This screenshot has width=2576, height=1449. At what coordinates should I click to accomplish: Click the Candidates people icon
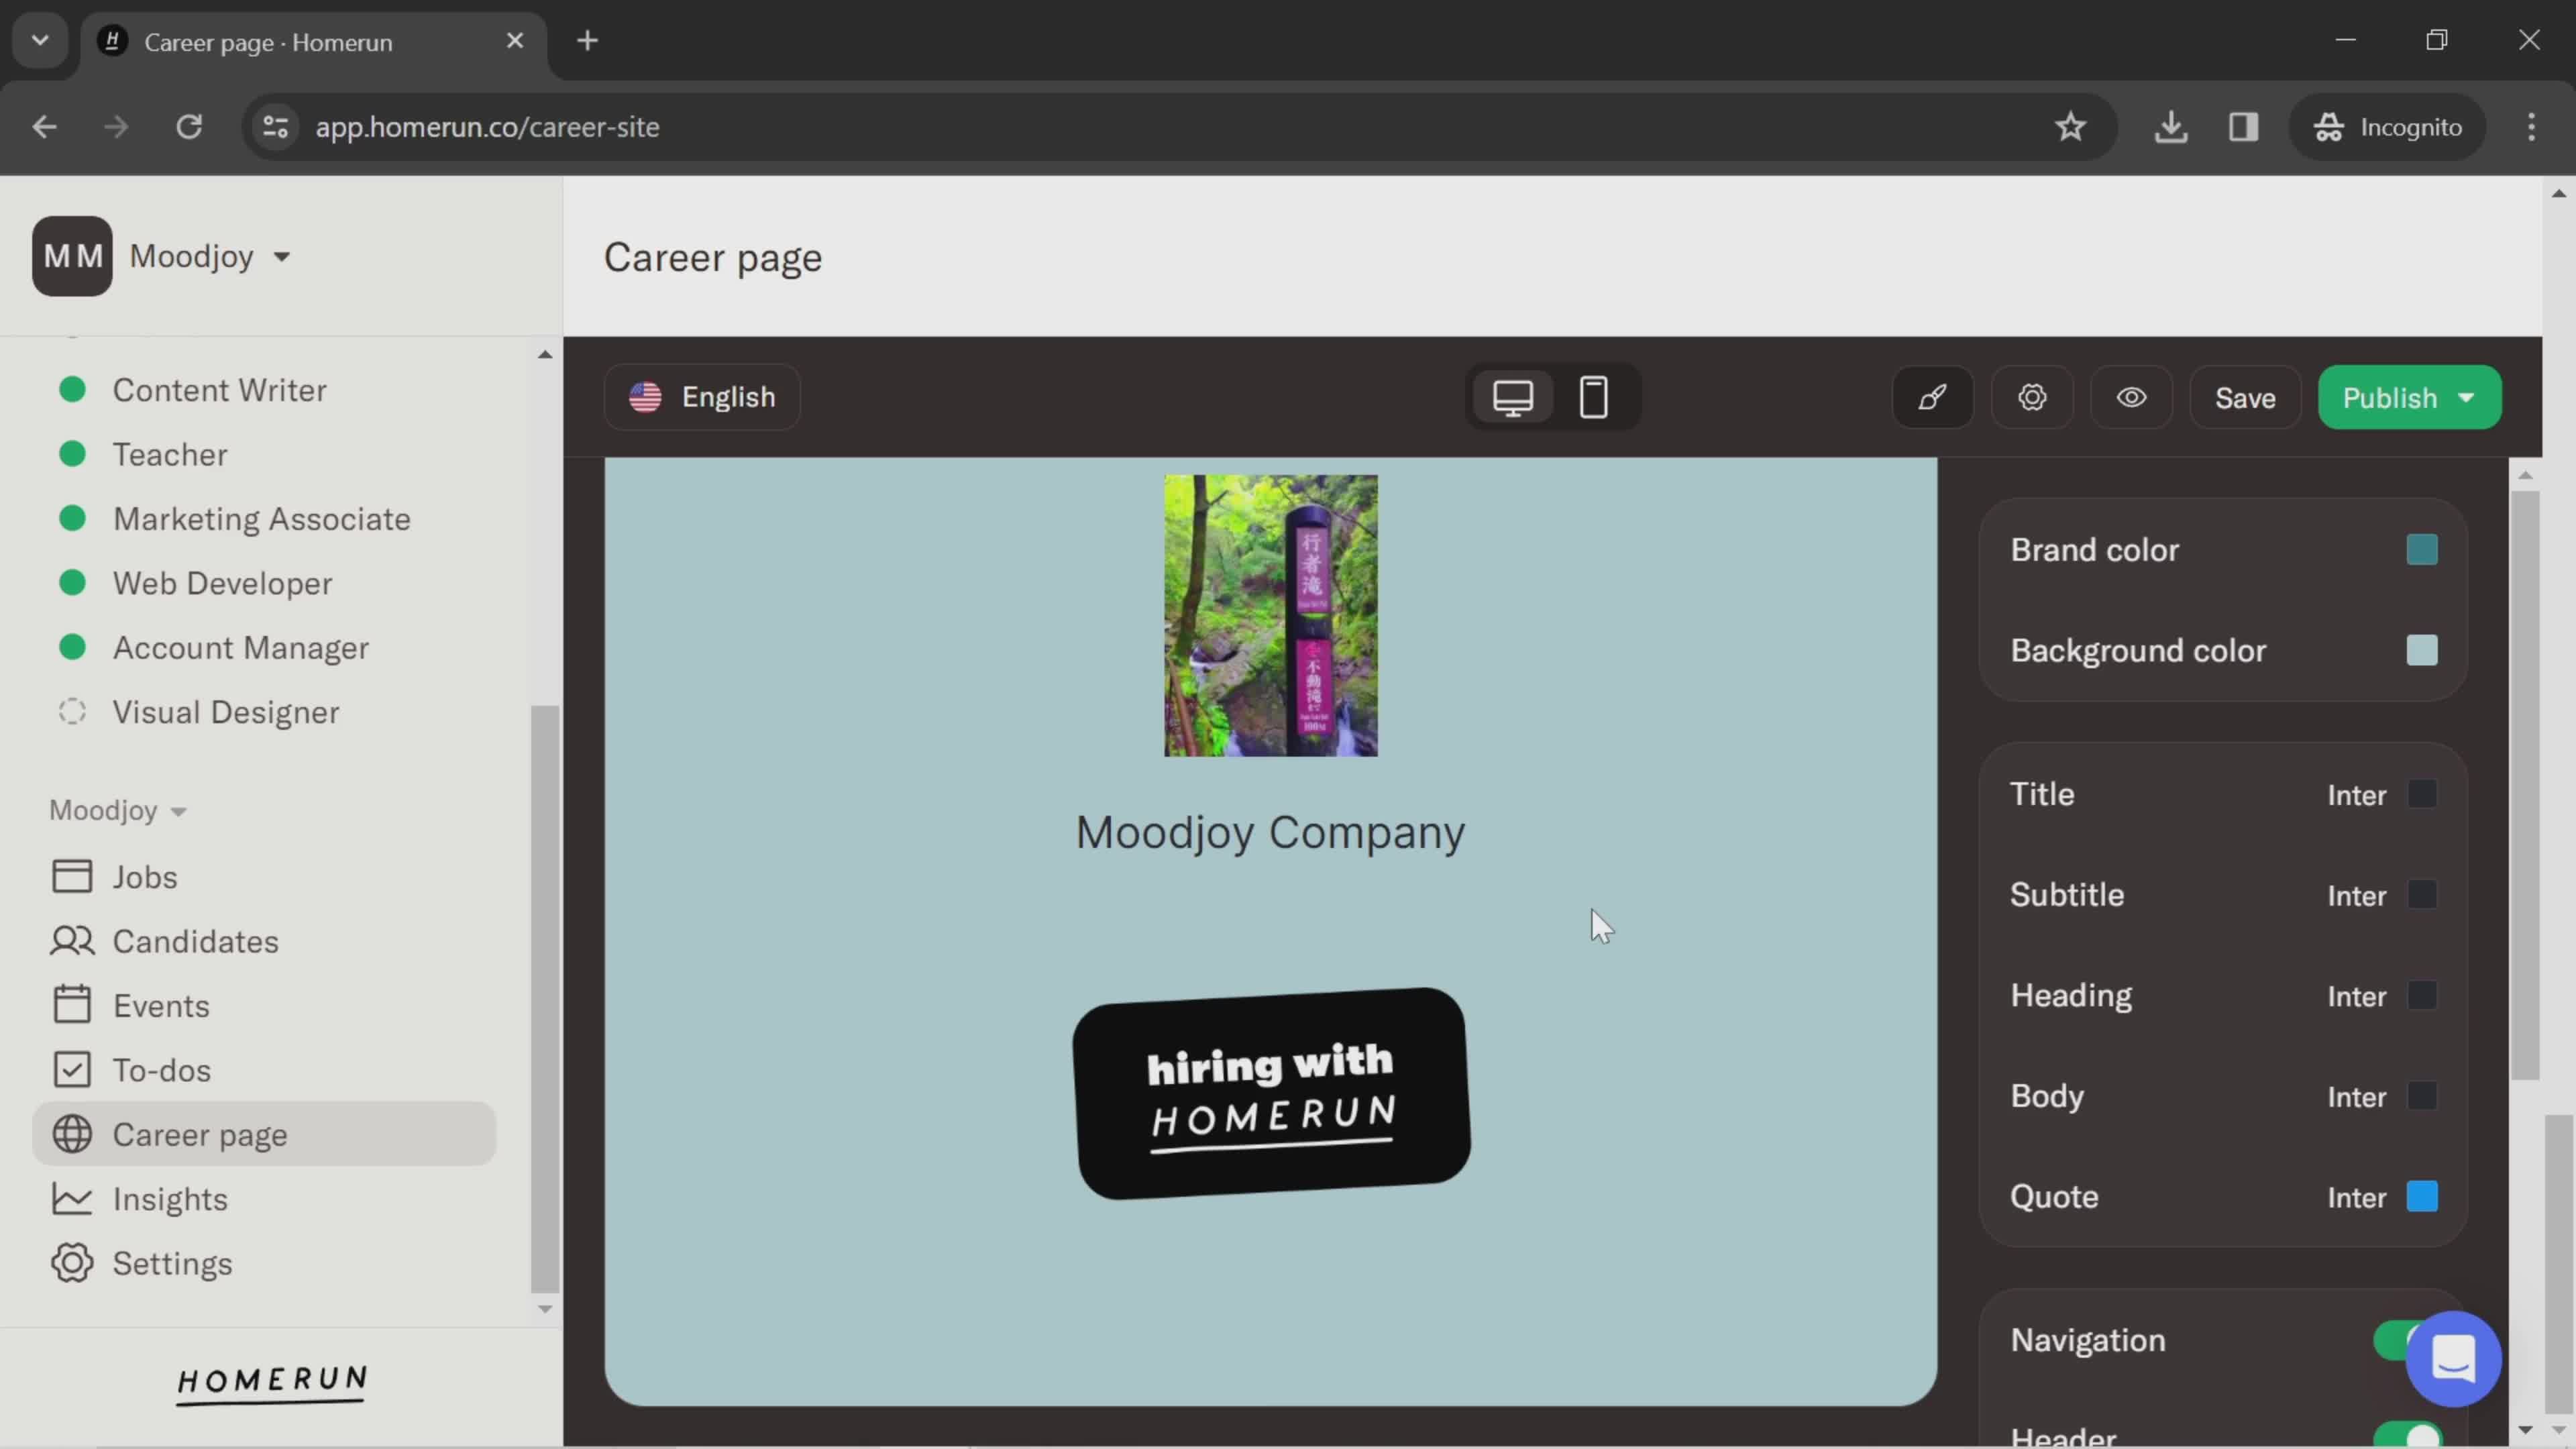72,941
